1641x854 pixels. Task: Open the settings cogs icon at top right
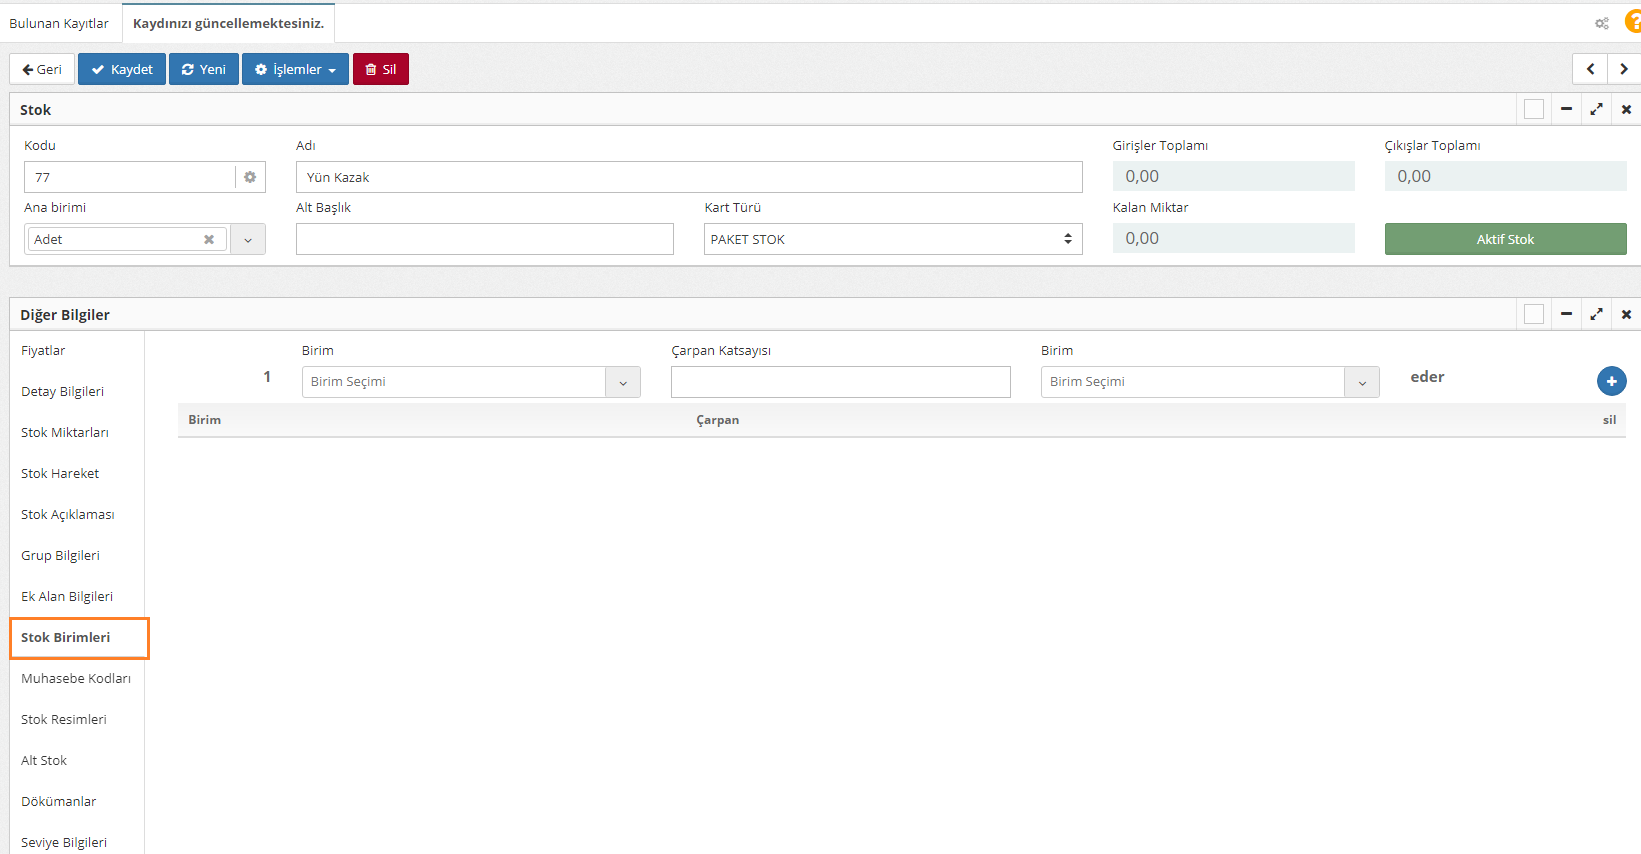(1601, 23)
